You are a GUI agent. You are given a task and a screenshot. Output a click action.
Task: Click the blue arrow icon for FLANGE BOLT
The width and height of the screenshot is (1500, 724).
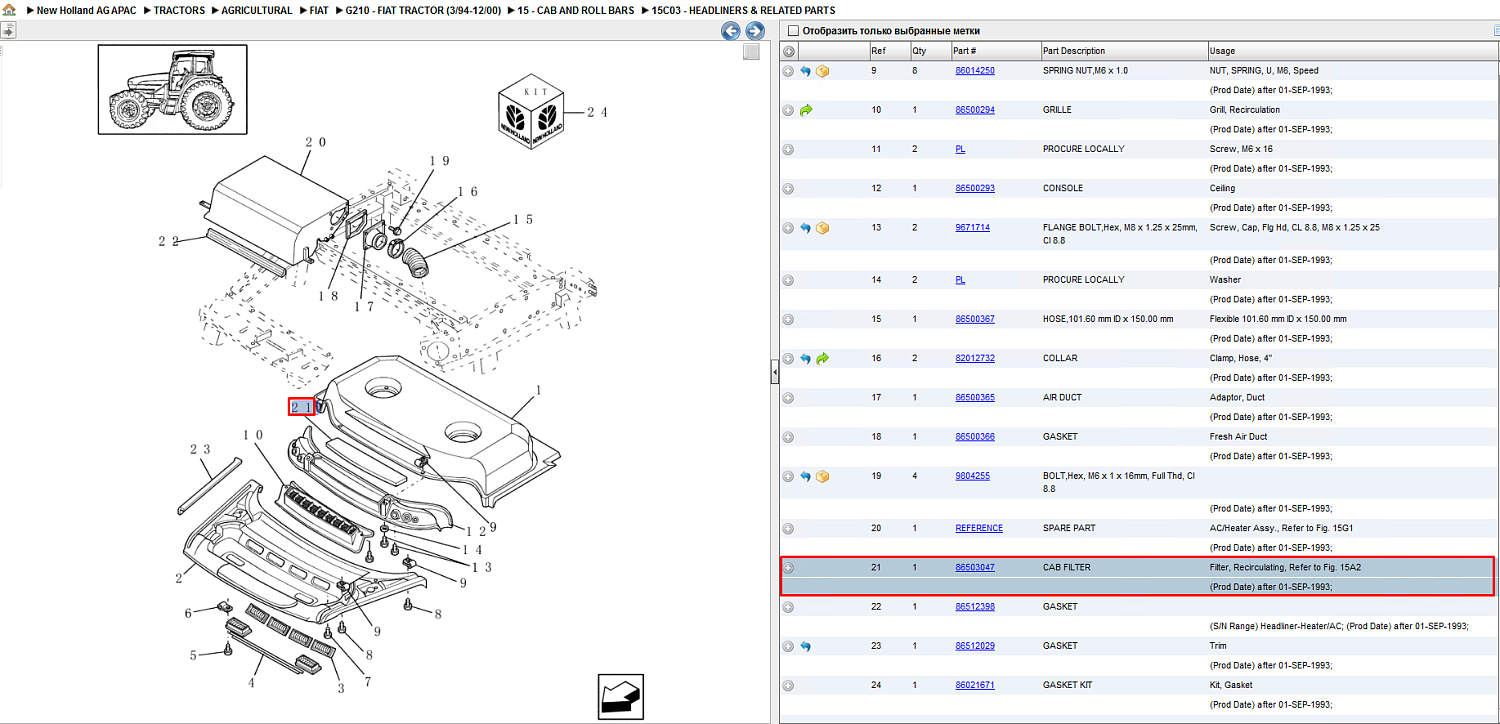coord(805,228)
